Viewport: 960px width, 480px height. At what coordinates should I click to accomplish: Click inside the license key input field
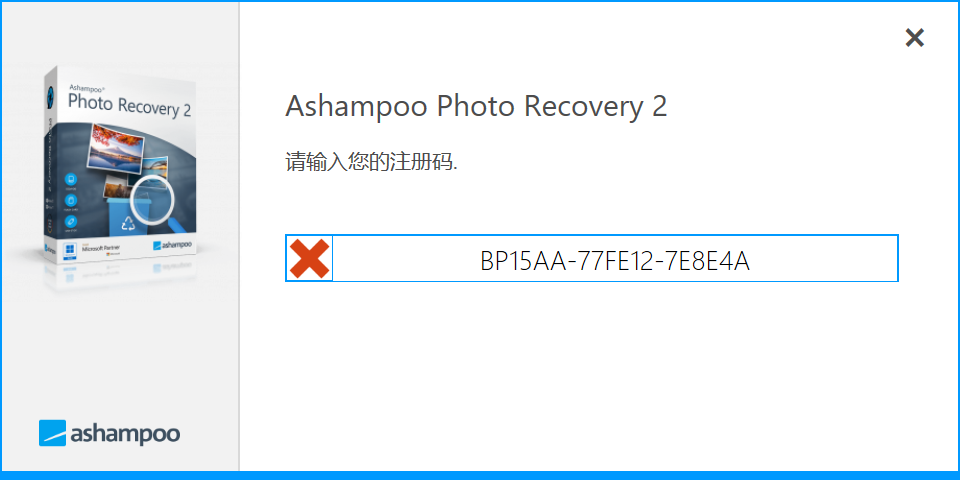tap(591, 258)
